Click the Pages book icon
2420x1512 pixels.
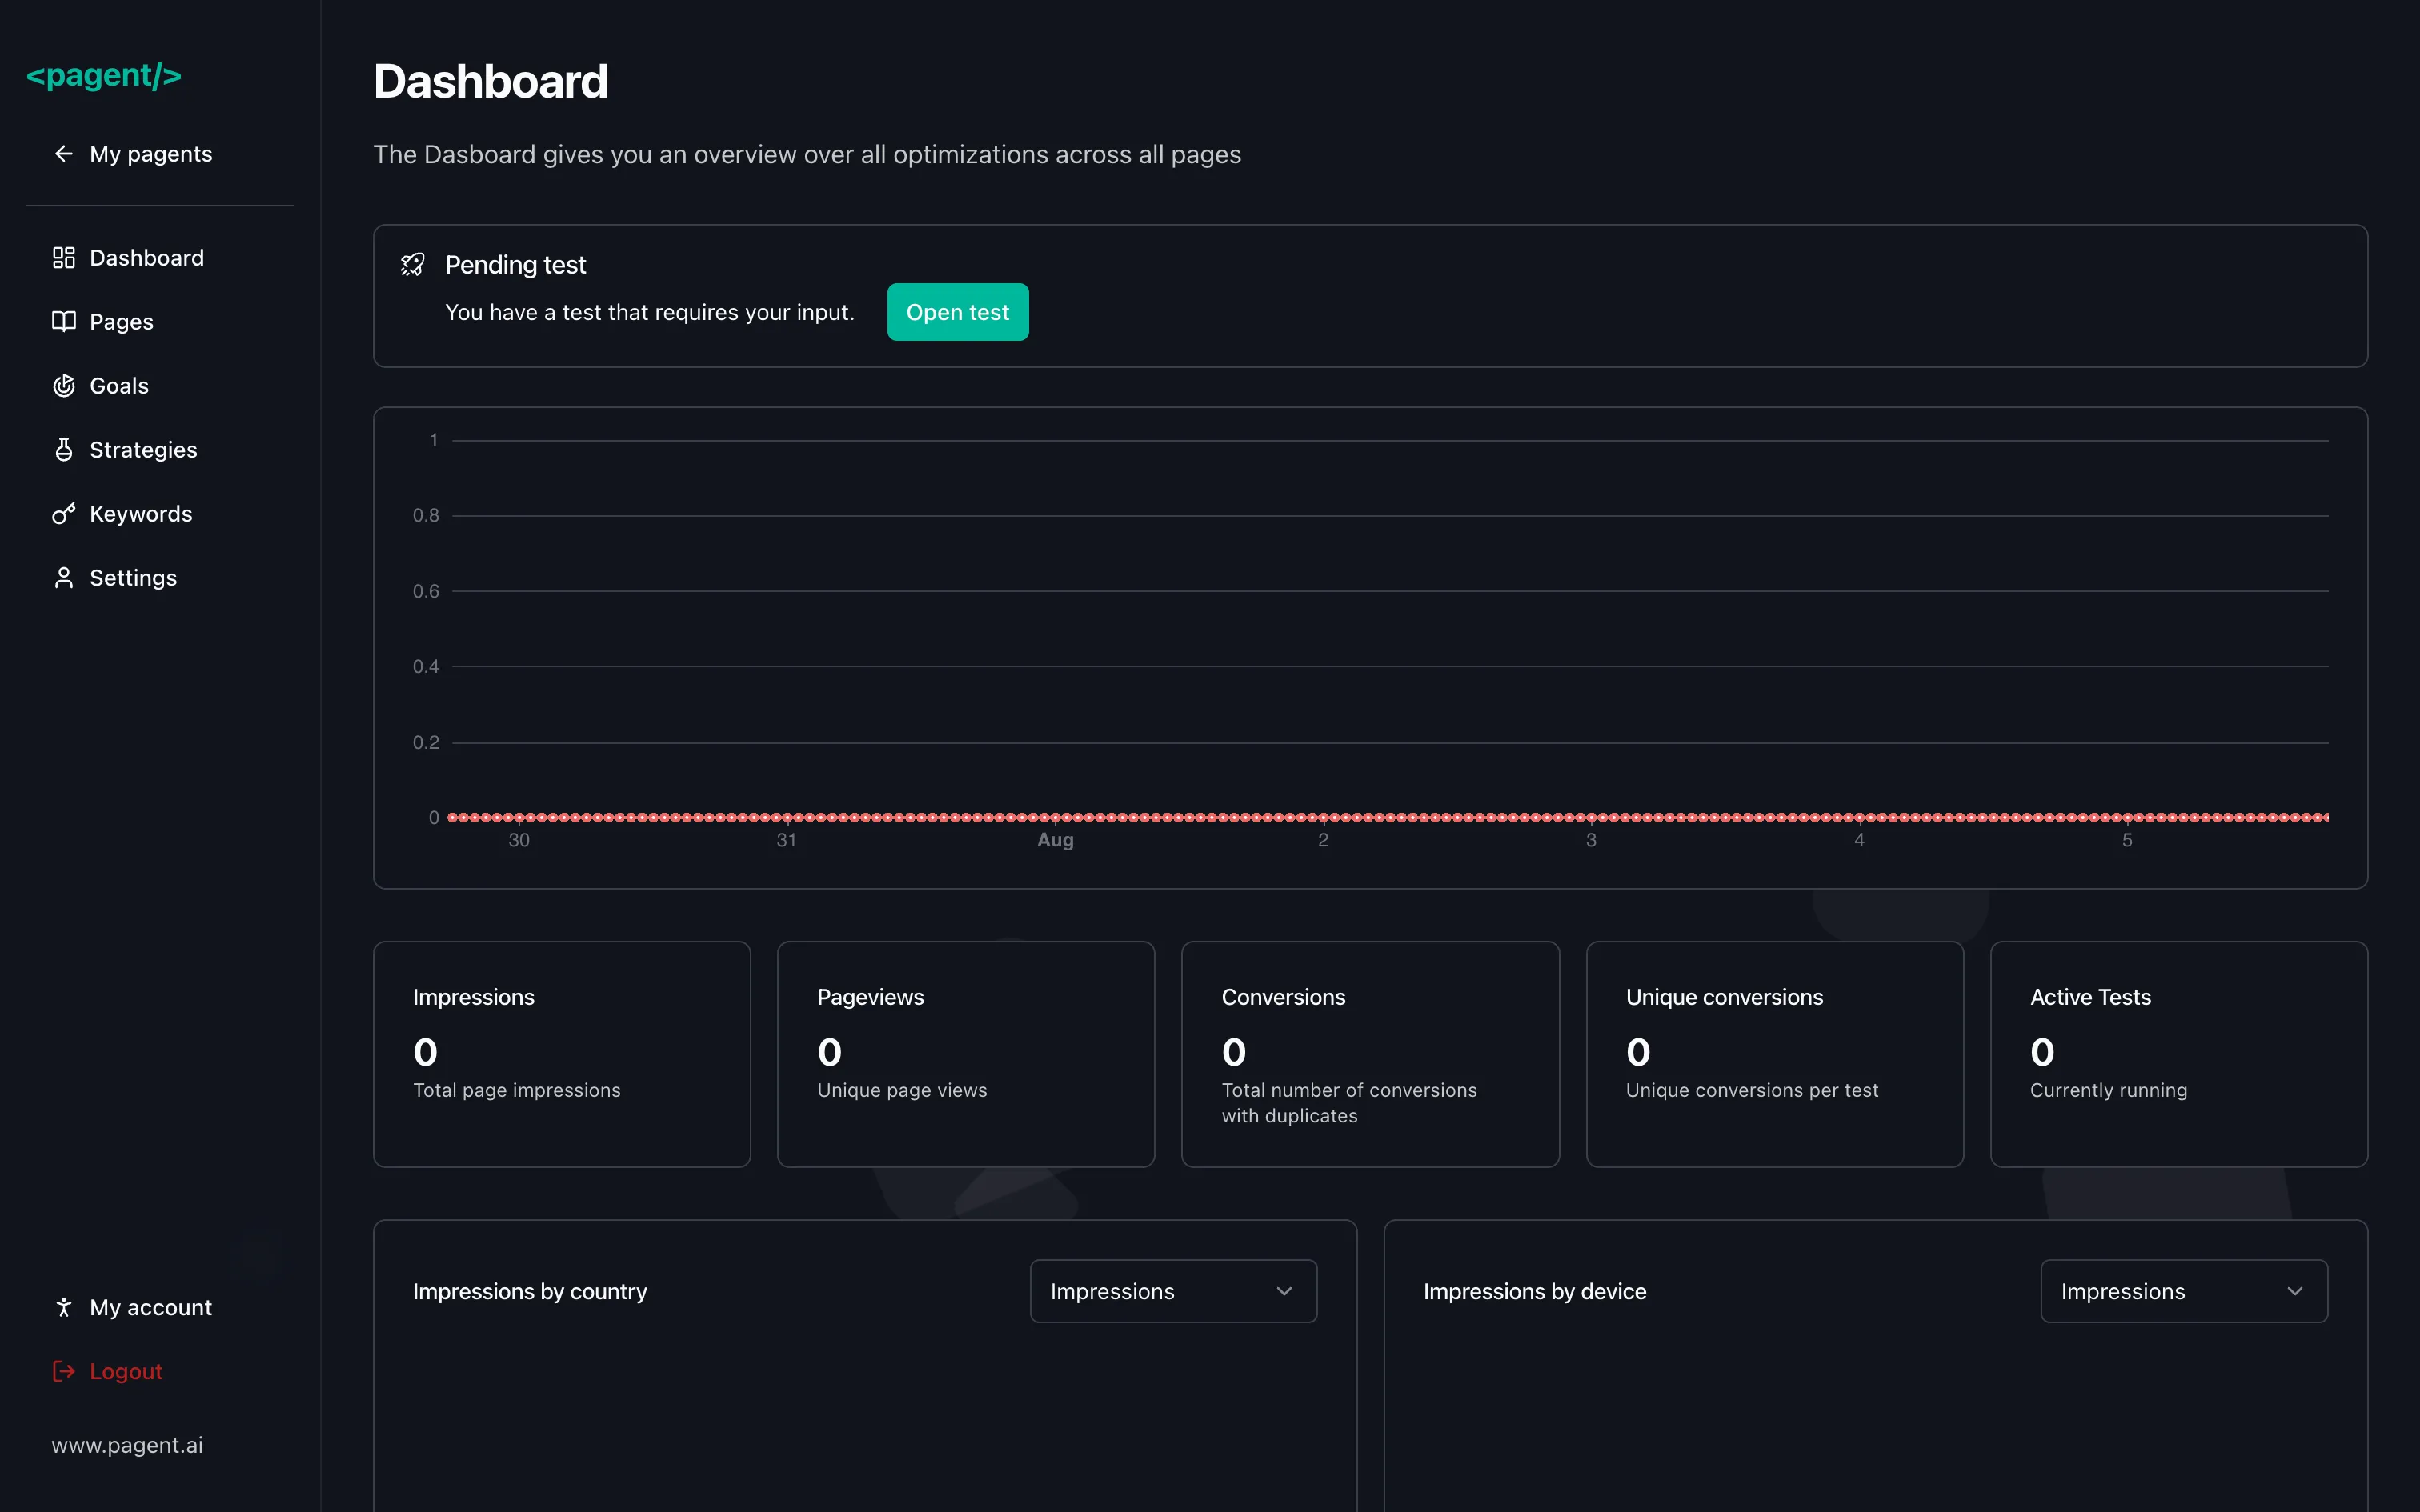coord(64,322)
